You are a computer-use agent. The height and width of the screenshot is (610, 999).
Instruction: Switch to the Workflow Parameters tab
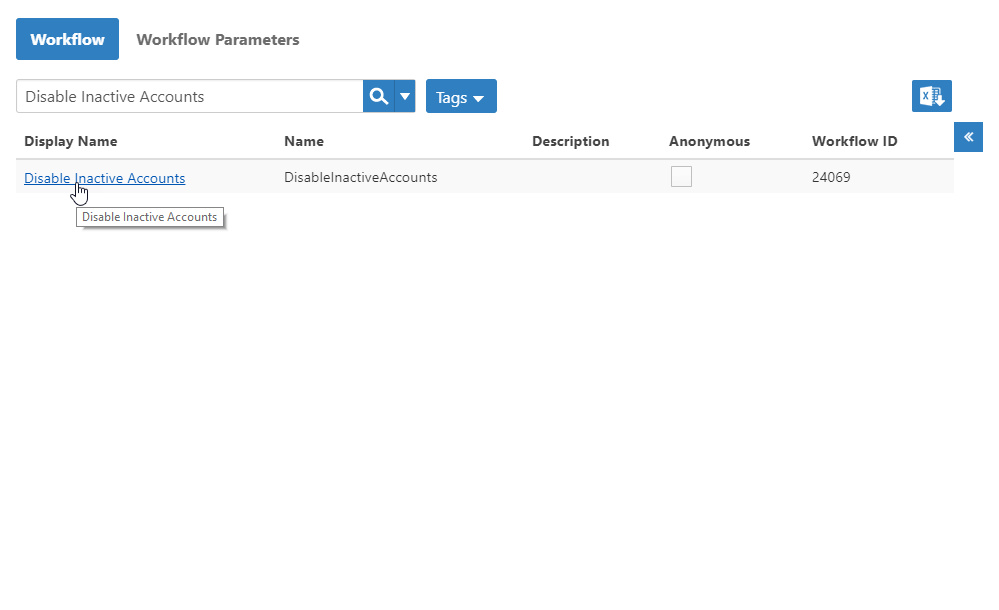pyautogui.click(x=218, y=39)
